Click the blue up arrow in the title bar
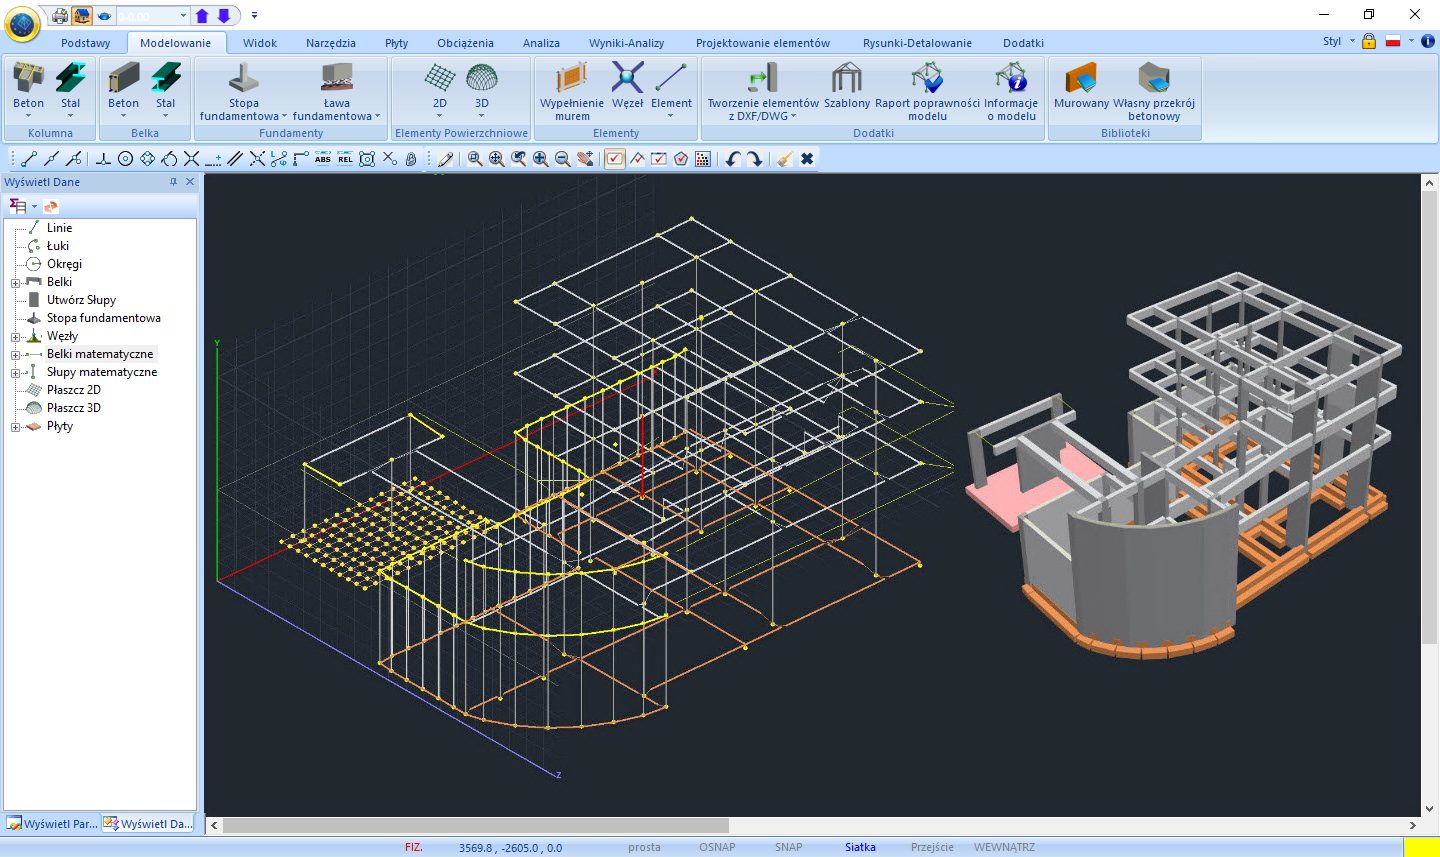Screen dimensions: 1440x857 (x=202, y=16)
